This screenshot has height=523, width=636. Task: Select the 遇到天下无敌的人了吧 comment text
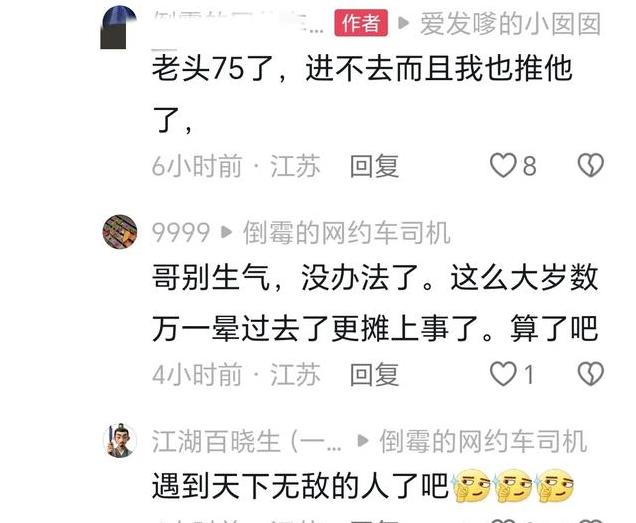pos(301,486)
